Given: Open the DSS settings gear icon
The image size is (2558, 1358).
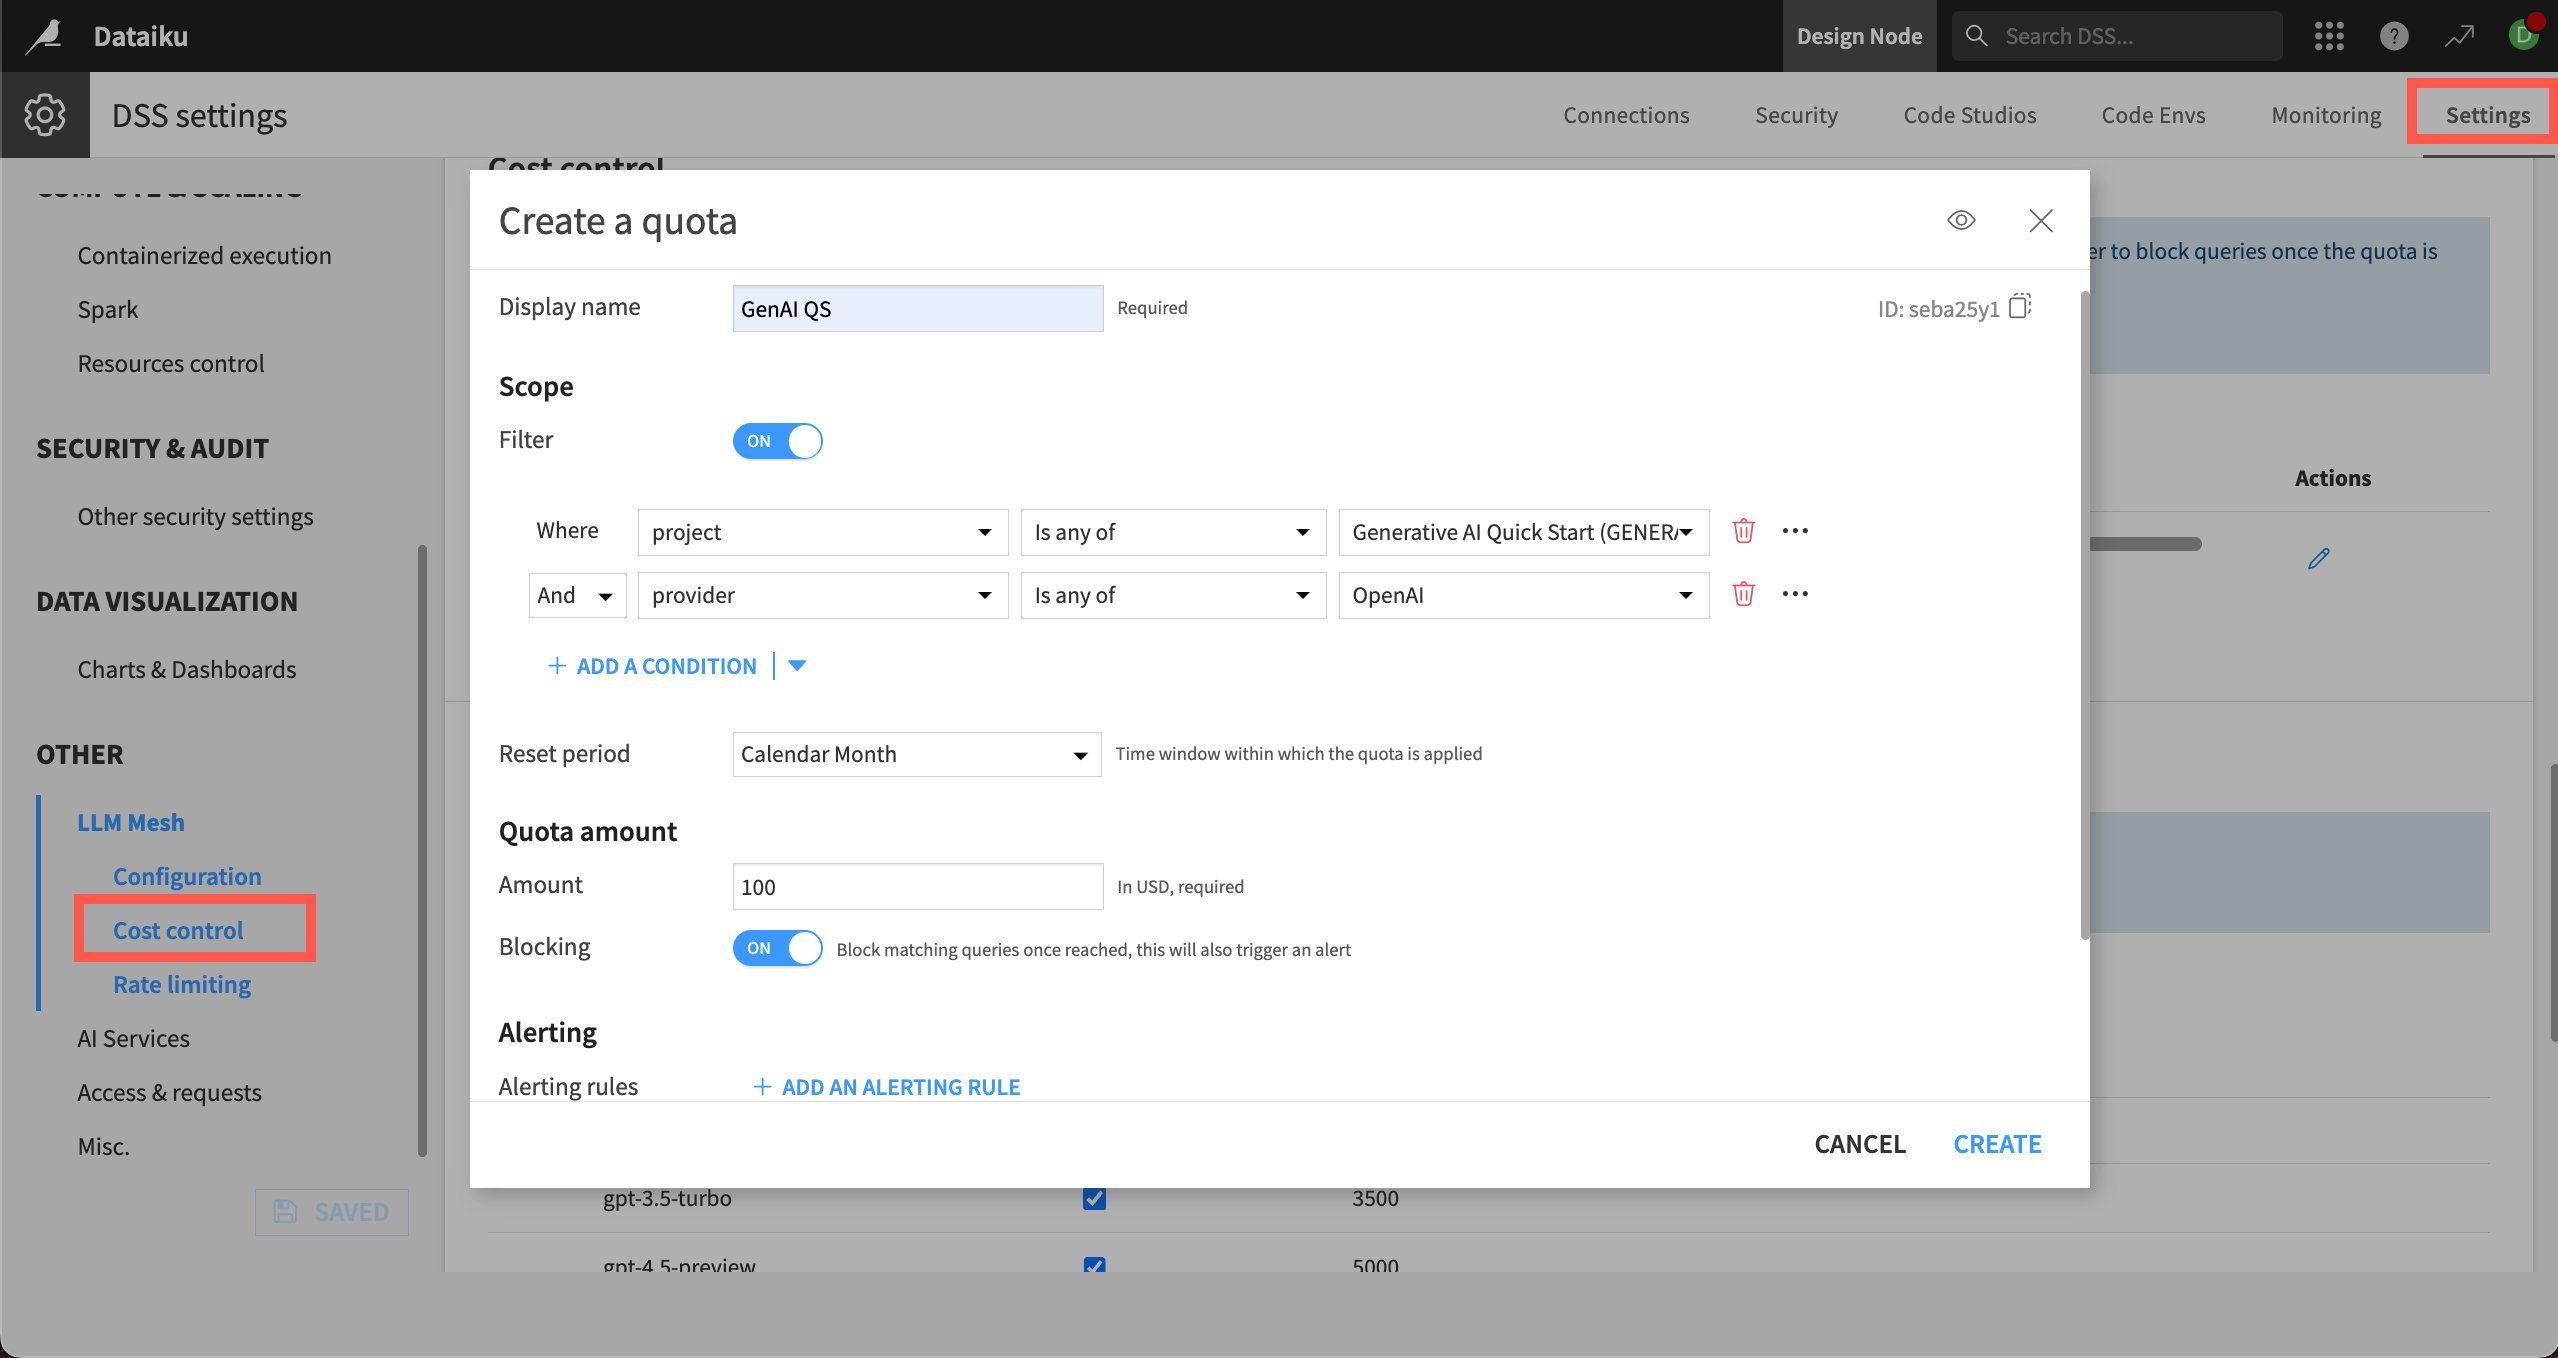Looking at the screenshot, I should click(x=45, y=114).
